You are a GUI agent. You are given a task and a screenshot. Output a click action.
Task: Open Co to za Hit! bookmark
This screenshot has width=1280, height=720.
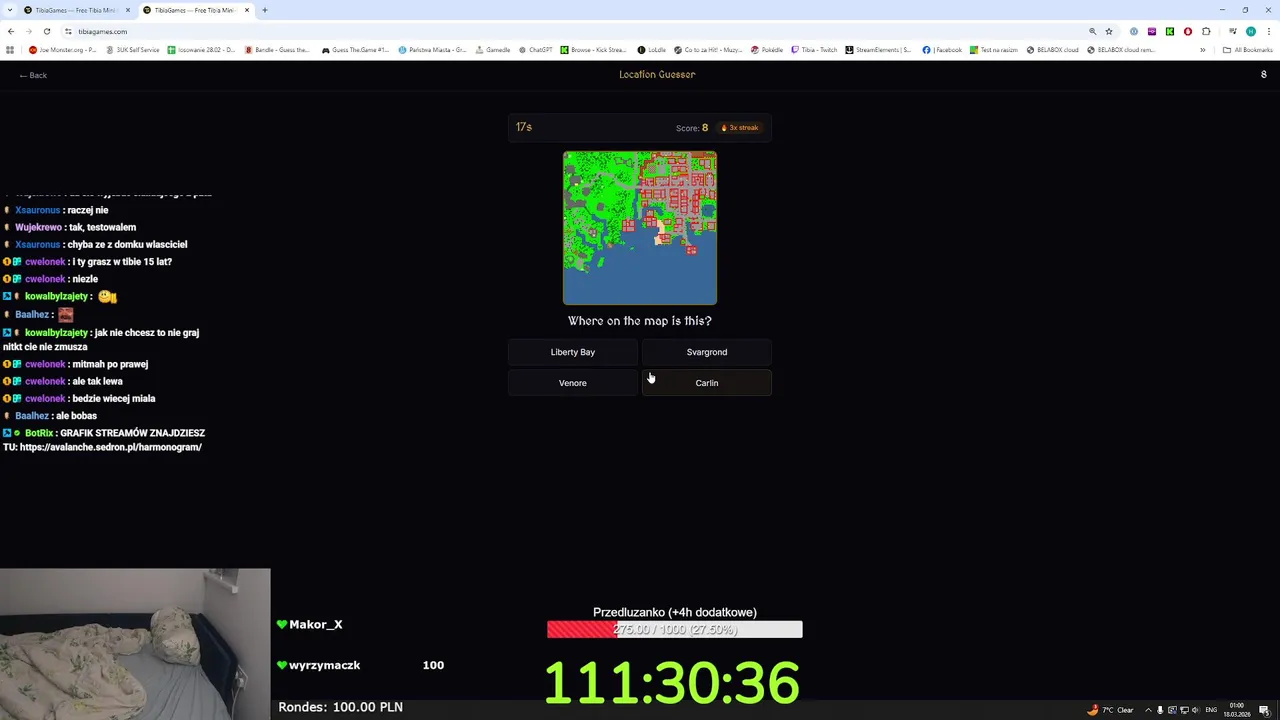click(x=708, y=50)
